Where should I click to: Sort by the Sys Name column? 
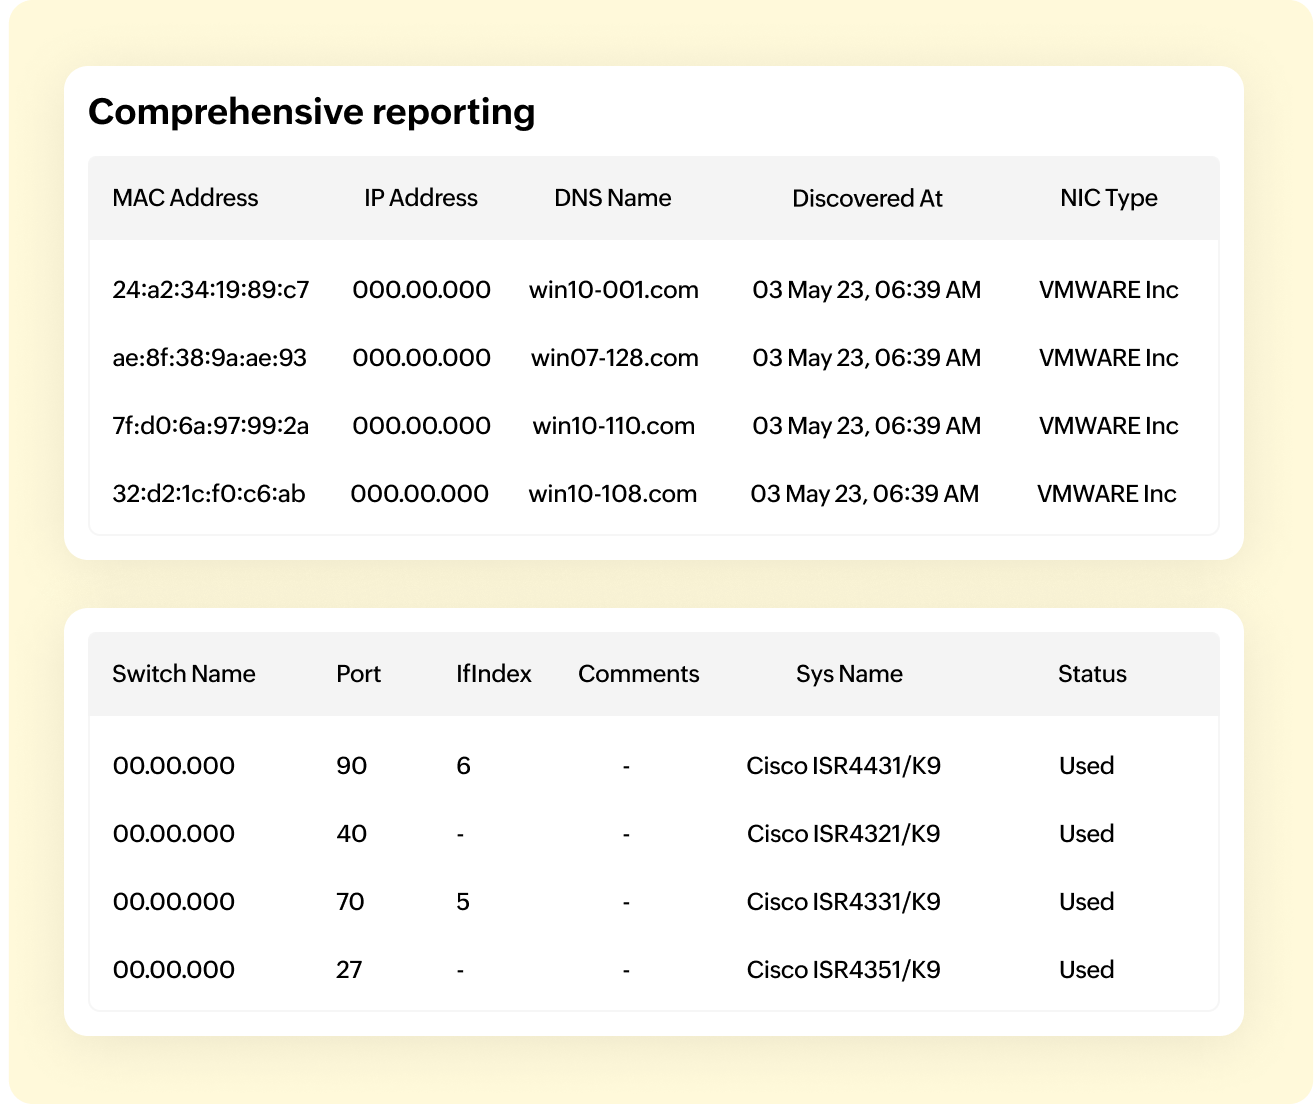coord(849,674)
